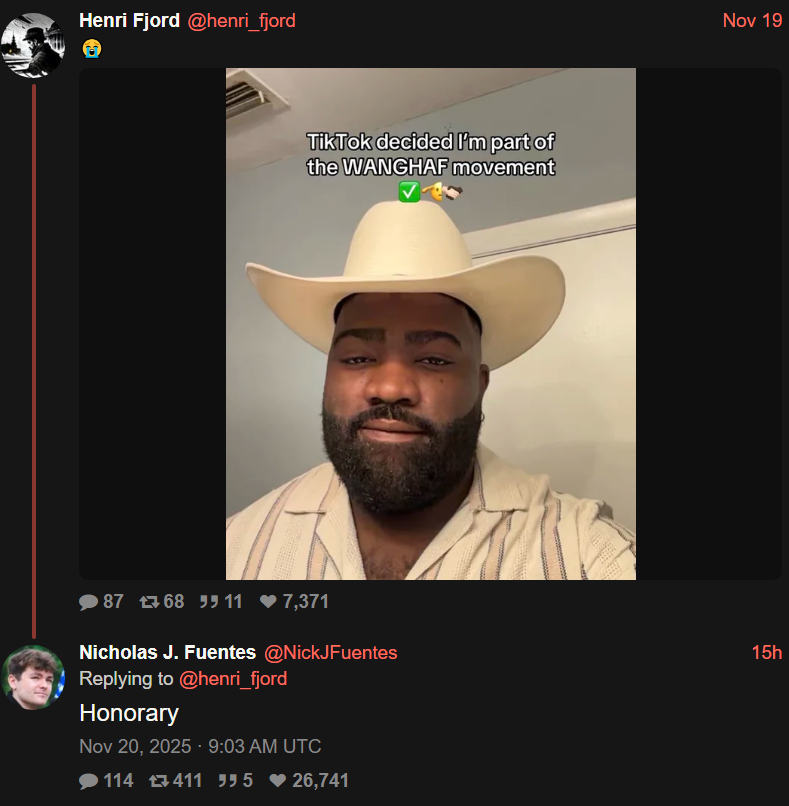Open the @henri_fjord handle link in header
The width and height of the screenshot is (789, 806).
[241, 21]
